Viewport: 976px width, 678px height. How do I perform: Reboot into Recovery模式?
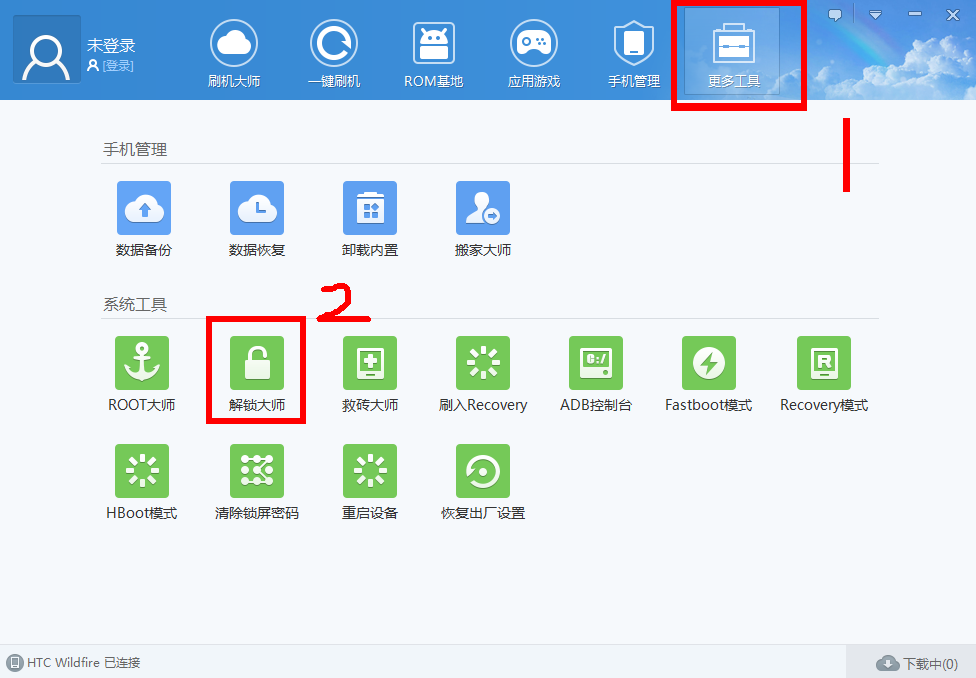pyautogui.click(x=823, y=363)
